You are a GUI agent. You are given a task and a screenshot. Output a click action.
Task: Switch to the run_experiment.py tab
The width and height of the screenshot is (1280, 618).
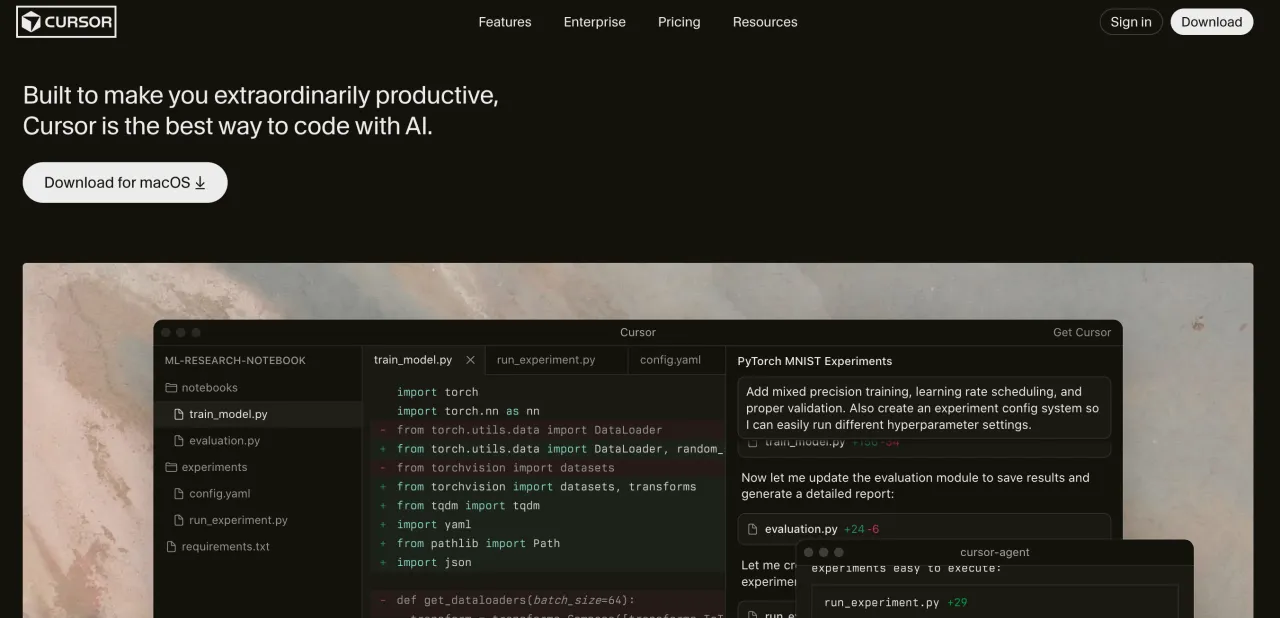coord(546,360)
